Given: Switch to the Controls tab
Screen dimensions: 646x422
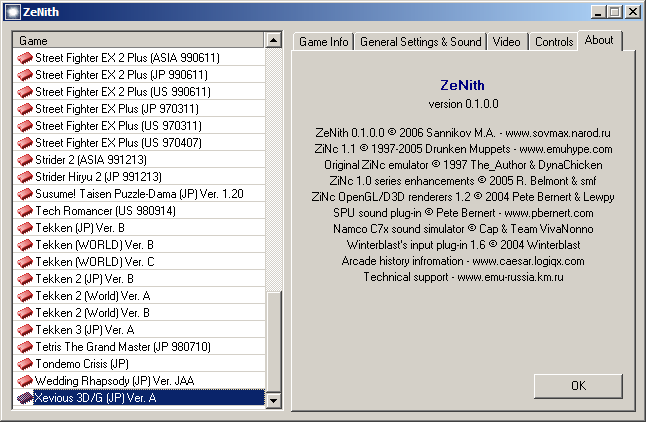Looking at the screenshot, I should (x=554, y=42).
